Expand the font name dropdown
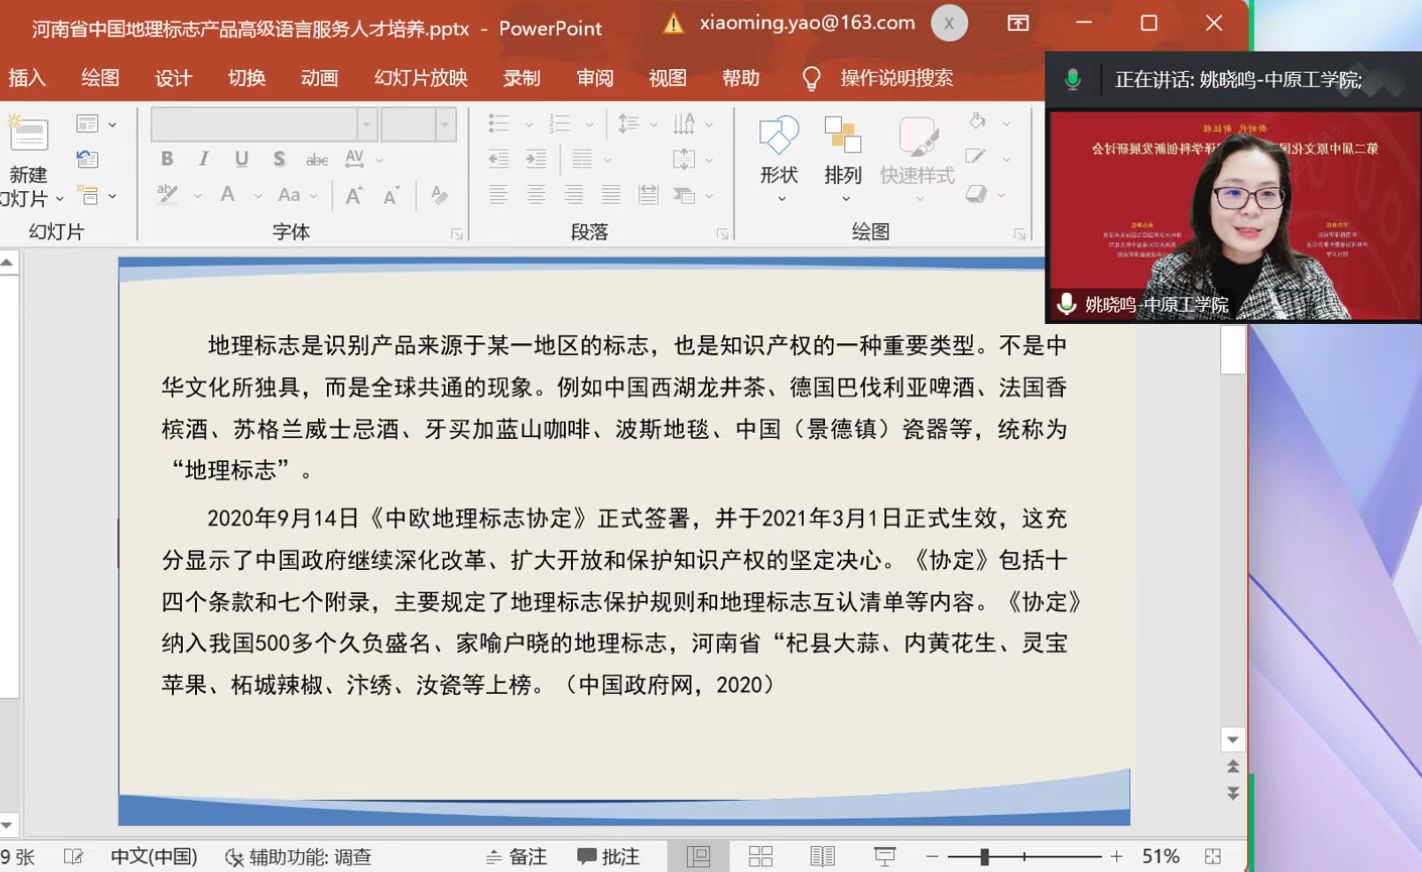The image size is (1422, 872). 366,125
